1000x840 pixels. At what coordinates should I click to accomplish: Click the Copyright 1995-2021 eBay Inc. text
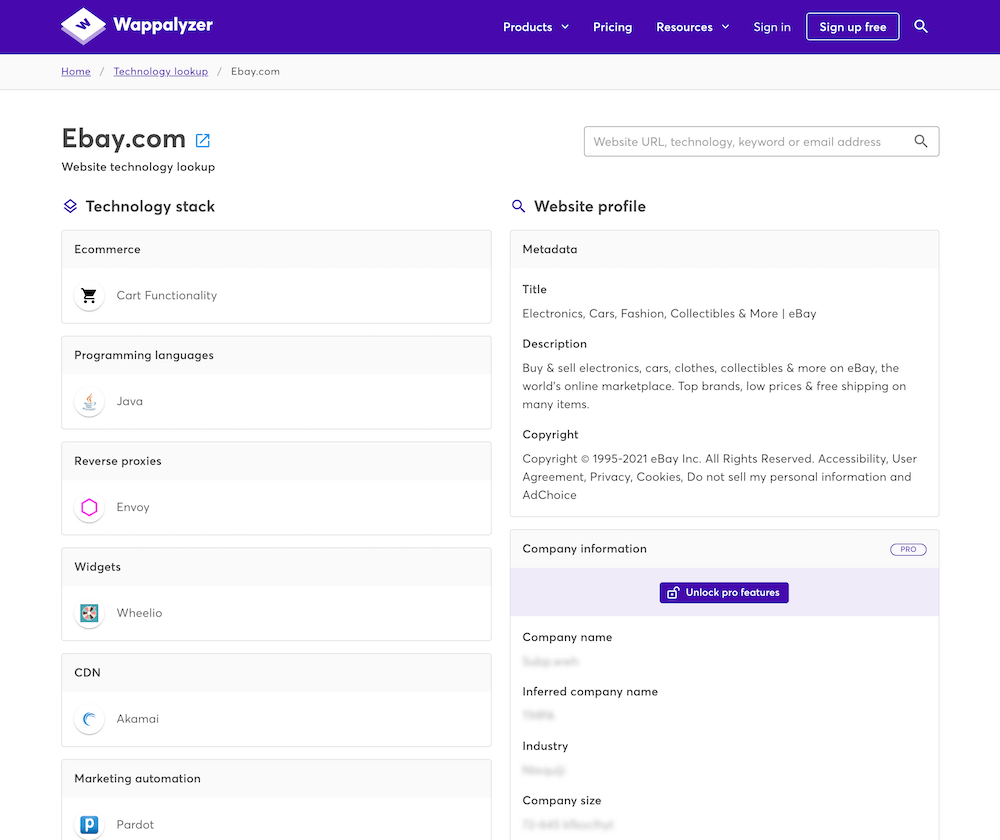coord(719,477)
